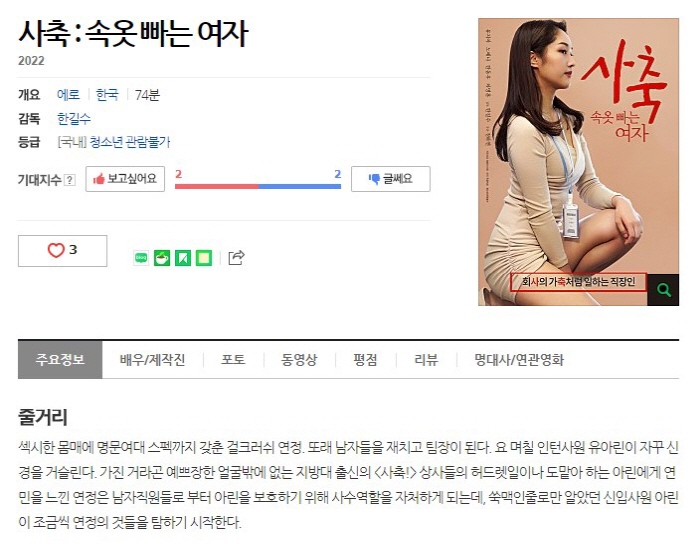Viewport: 700px width, 547px height.
Task: Switch to 배우/제작진 tab
Action: click(153, 360)
